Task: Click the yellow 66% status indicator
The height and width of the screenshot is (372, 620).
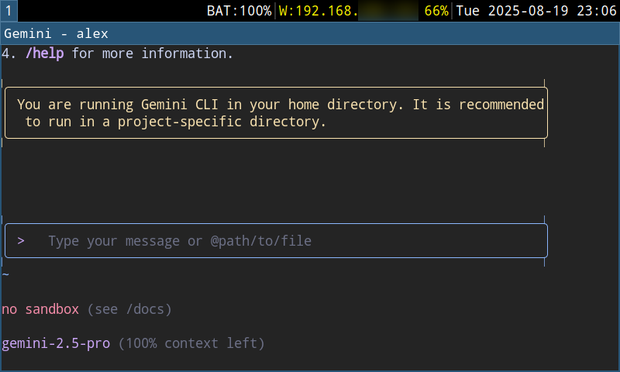Action: coord(436,11)
